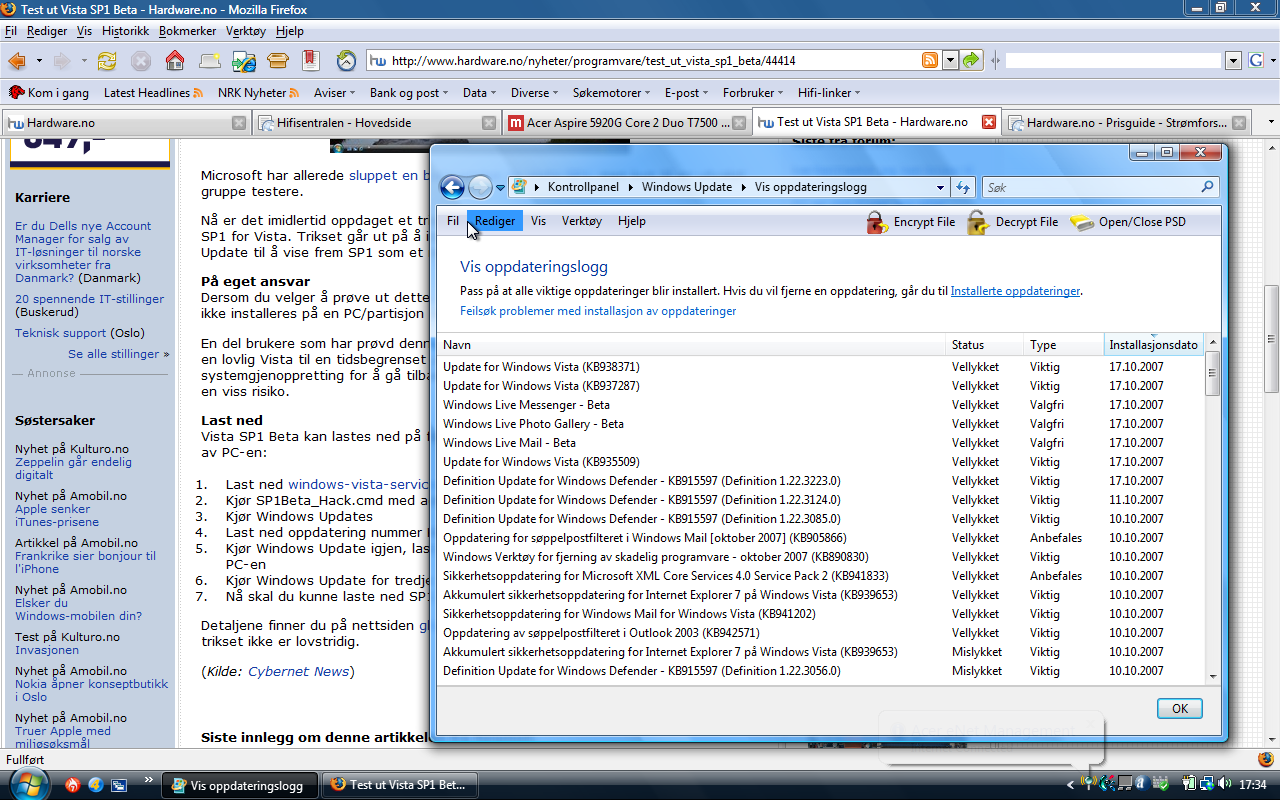The height and width of the screenshot is (800, 1280).
Task: Open the Firefox Bokmerker menu
Action: point(188,32)
